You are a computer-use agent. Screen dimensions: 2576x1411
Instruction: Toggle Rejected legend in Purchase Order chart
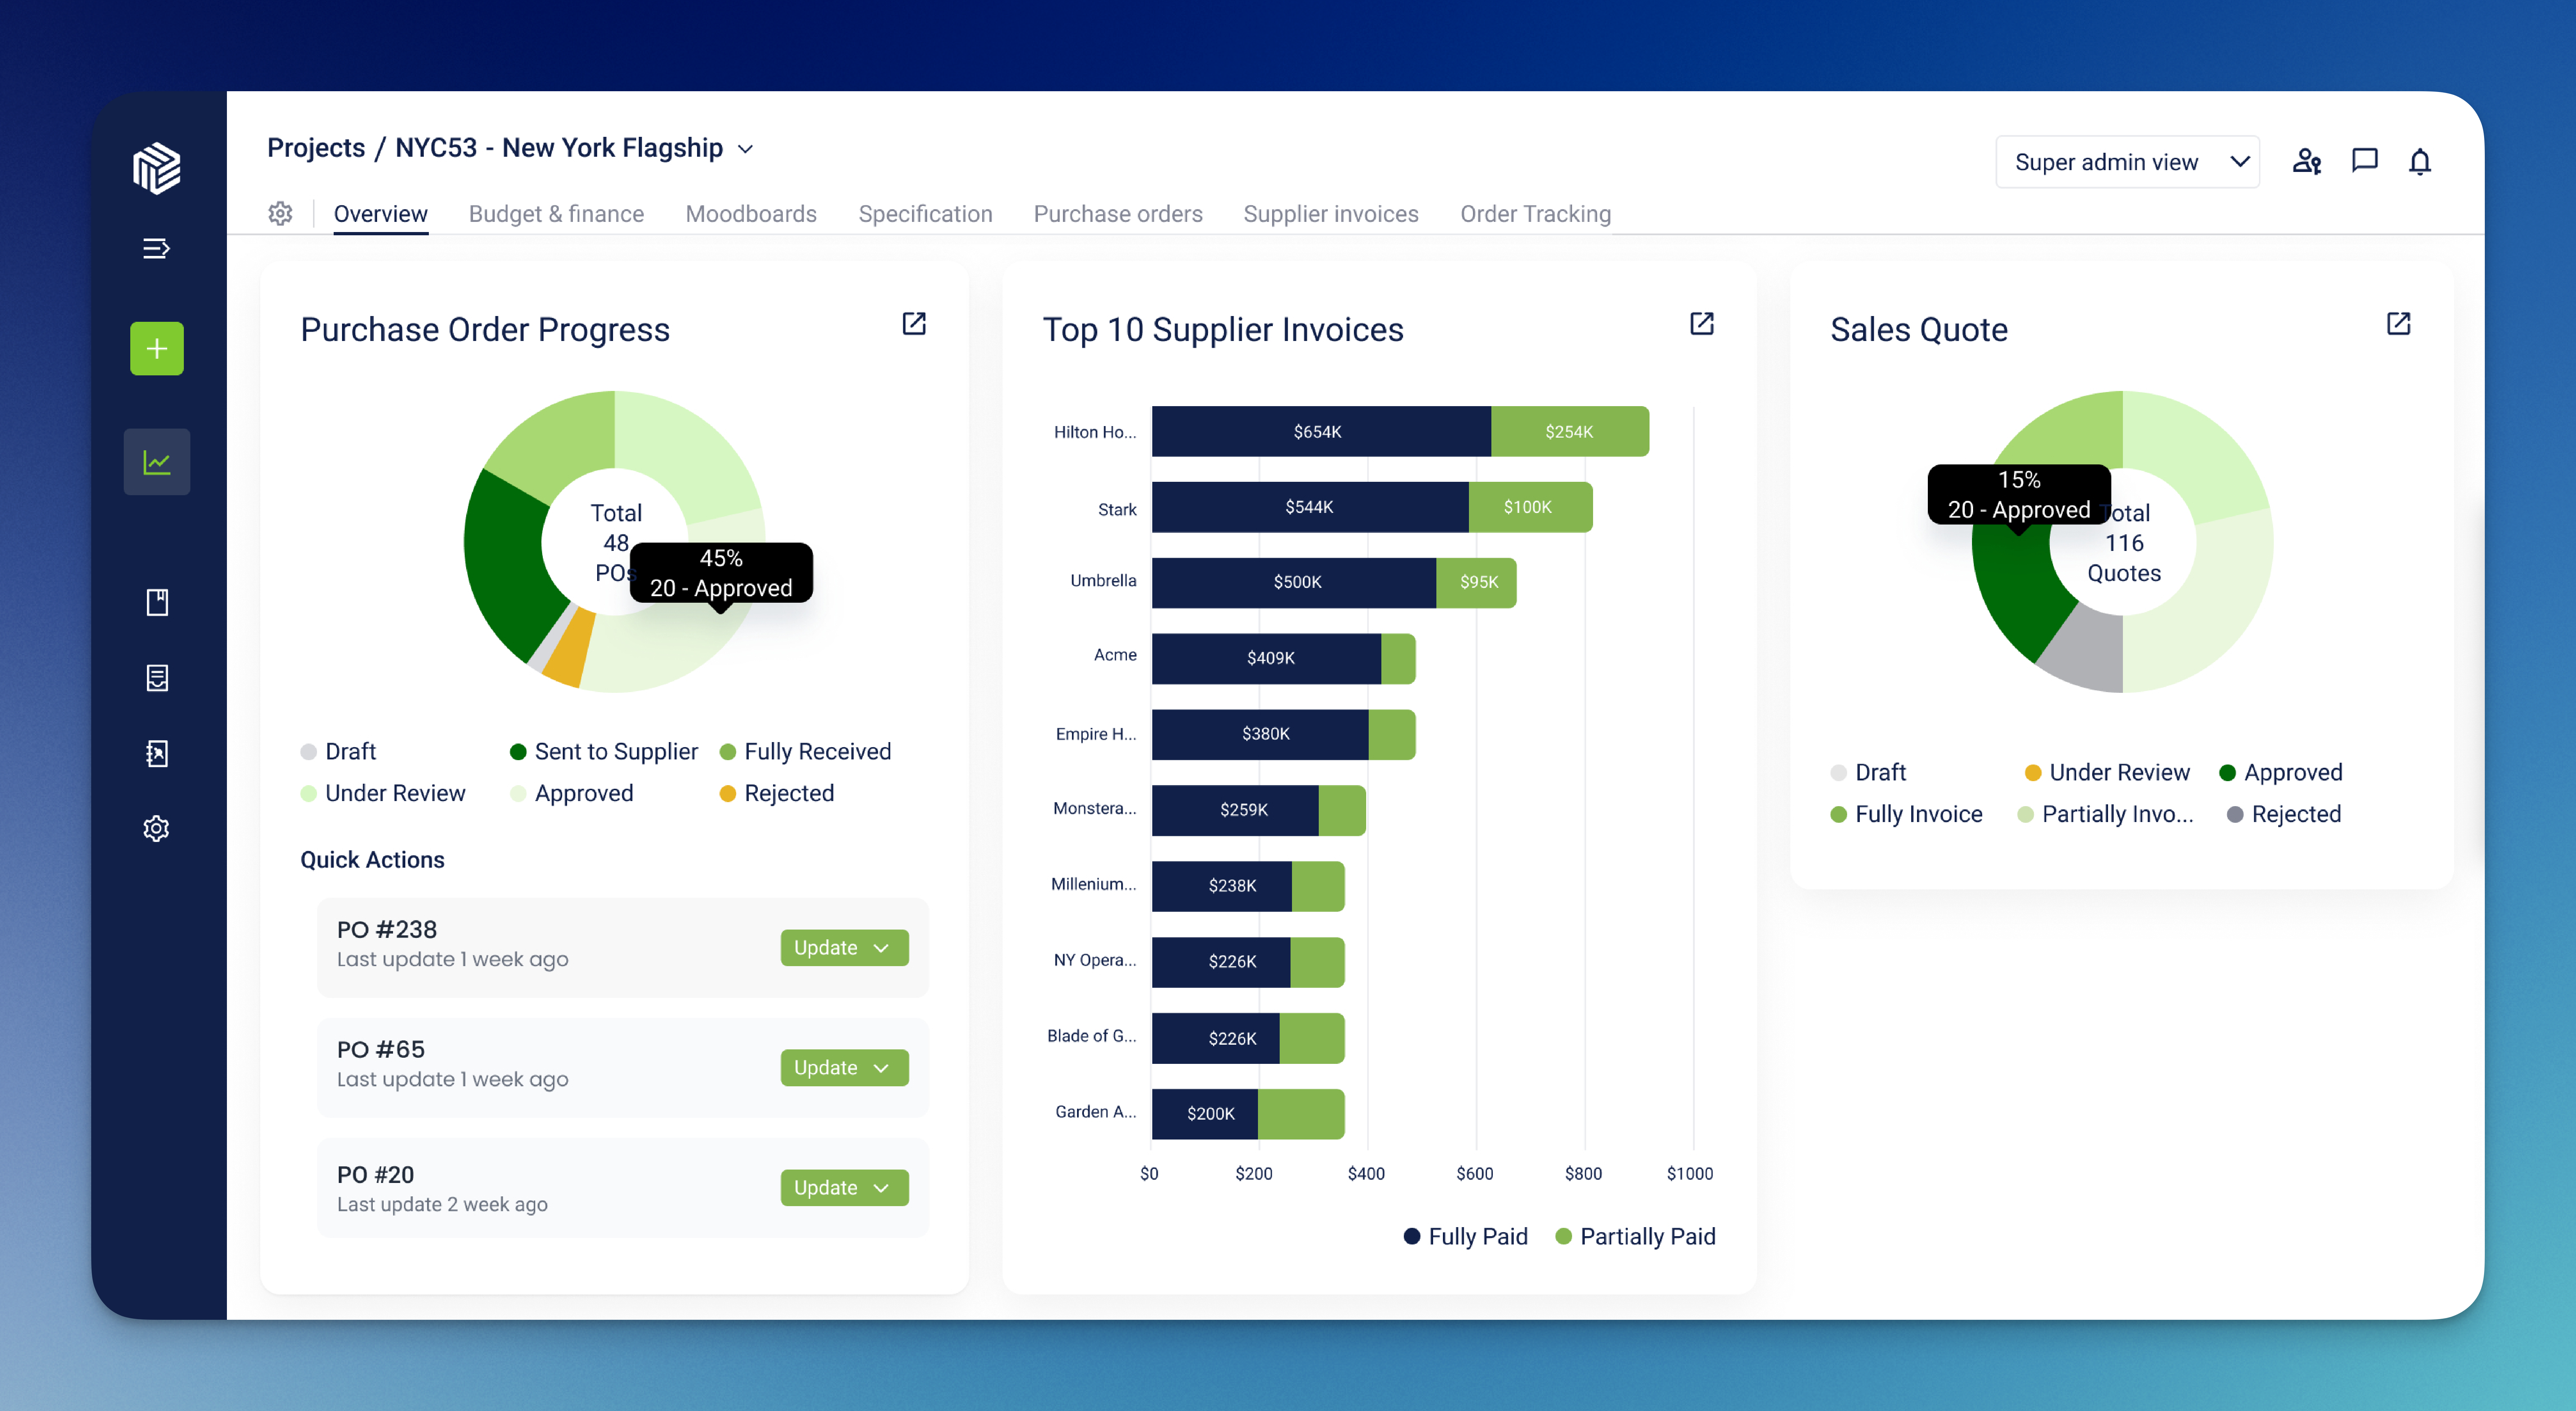click(777, 793)
